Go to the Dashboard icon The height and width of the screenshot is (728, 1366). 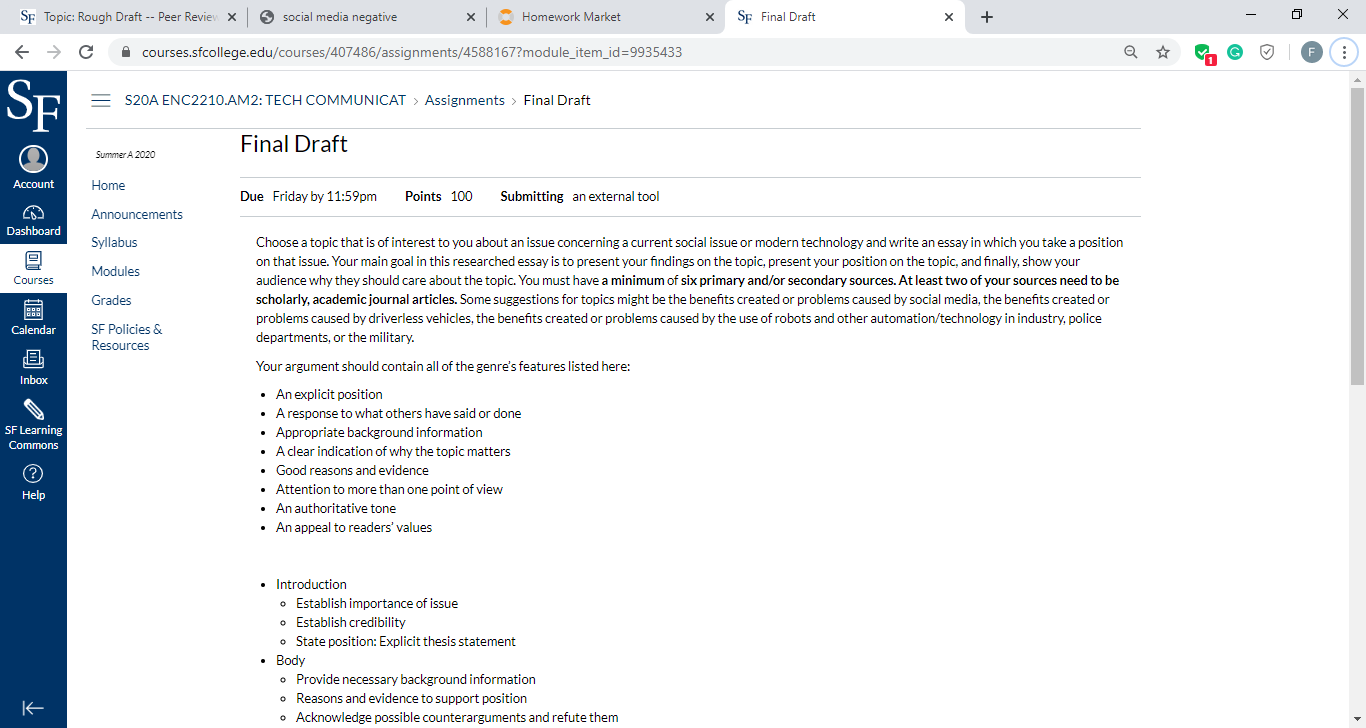tap(33, 213)
